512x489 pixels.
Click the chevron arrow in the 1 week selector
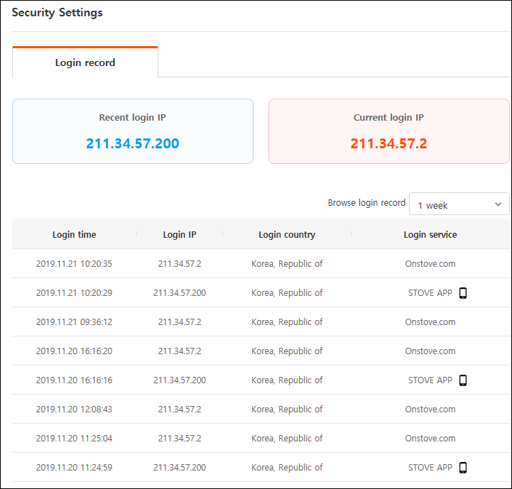(498, 204)
